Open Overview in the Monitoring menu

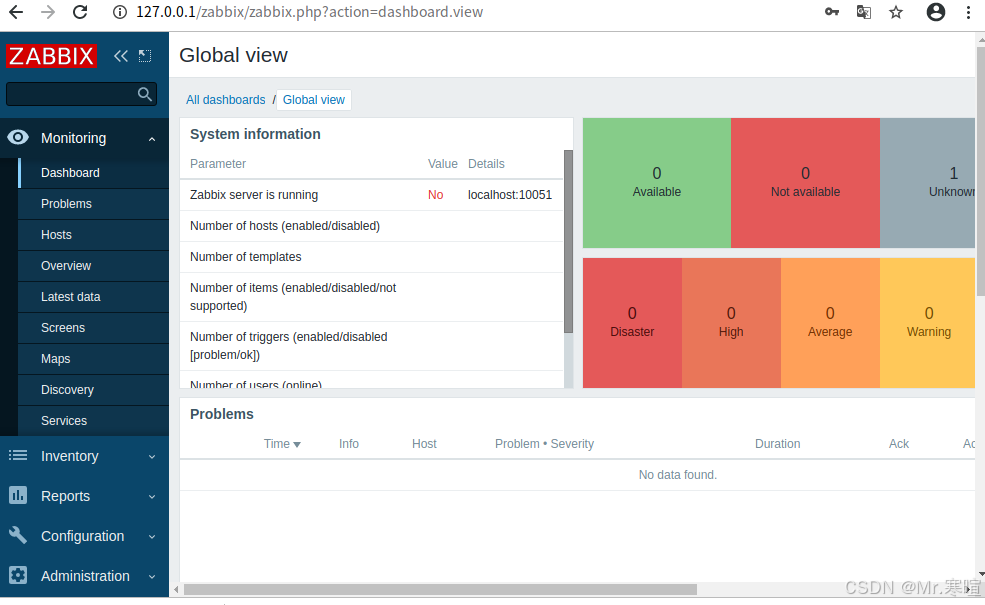(94, 266)
